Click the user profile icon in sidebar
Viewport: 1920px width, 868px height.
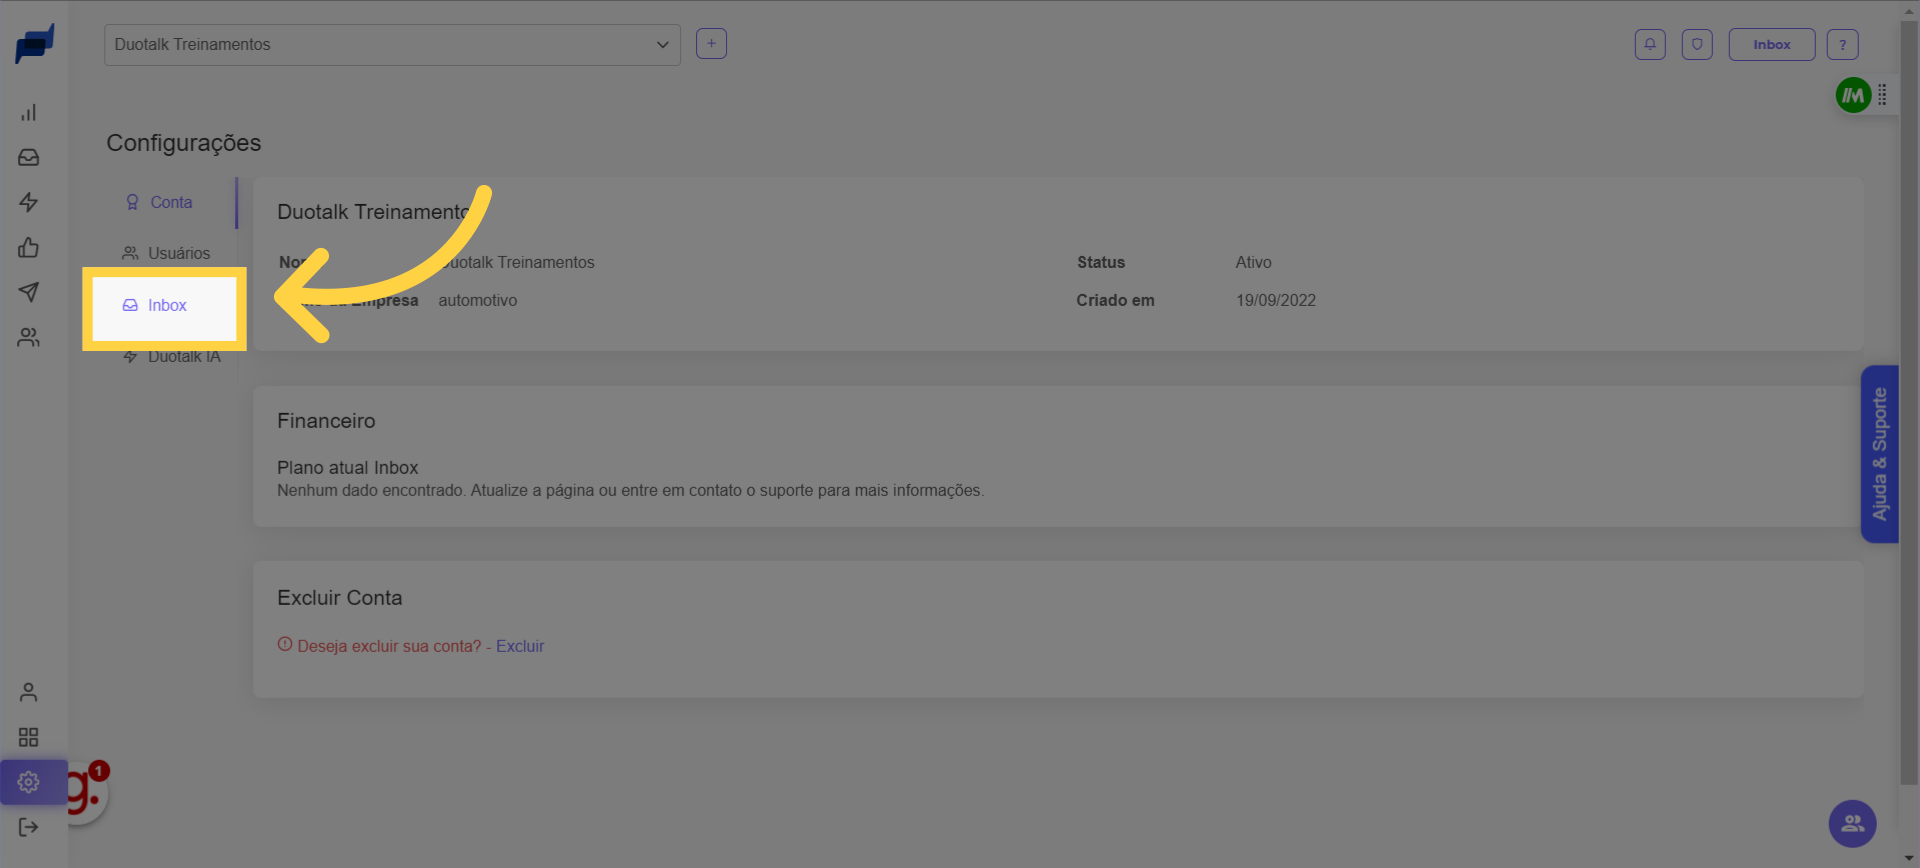[29, 692]
